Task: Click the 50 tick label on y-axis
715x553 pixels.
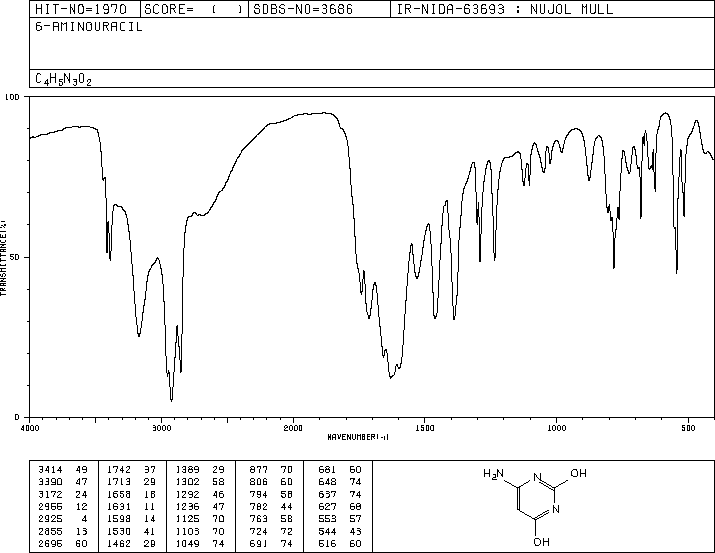Action: tap(15, 257)
